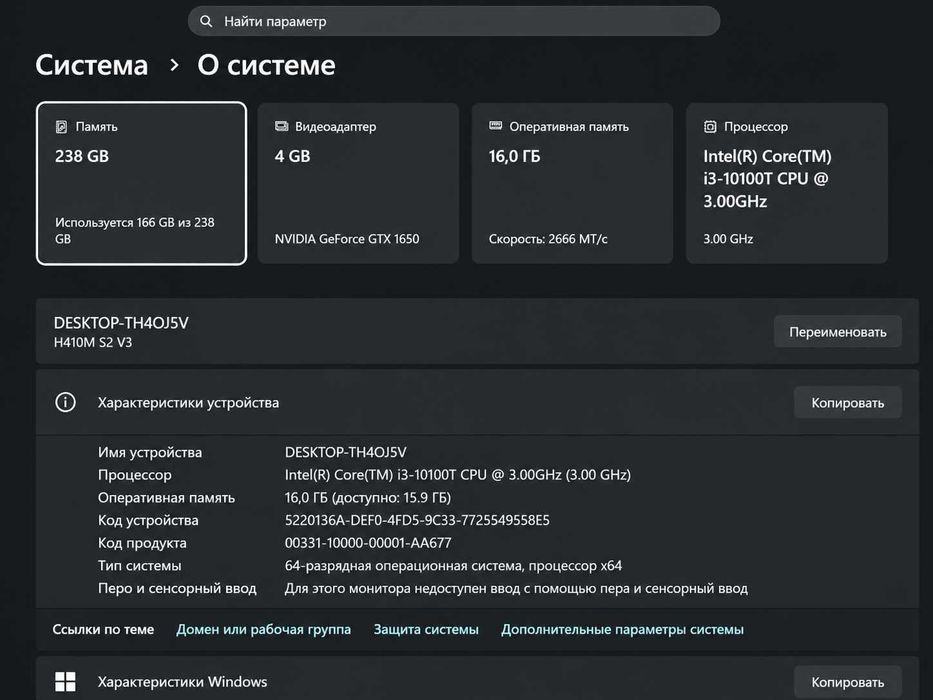This screenshot has height=700, width=933.
Task: Click "DESKTOP-TH4OJ5V" heading above rename
Action: pos(121,323)
